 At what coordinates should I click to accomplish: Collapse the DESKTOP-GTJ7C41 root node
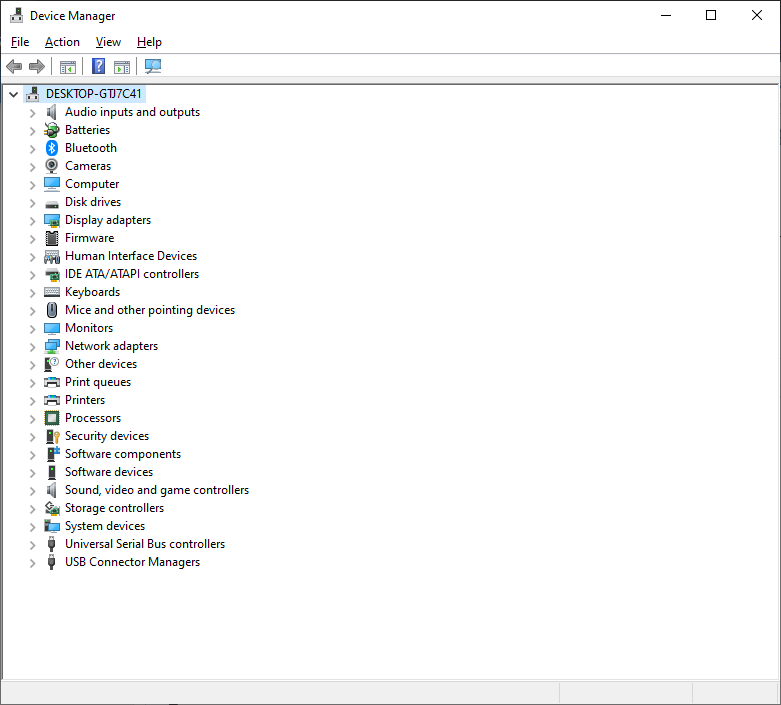click(13, 94)
